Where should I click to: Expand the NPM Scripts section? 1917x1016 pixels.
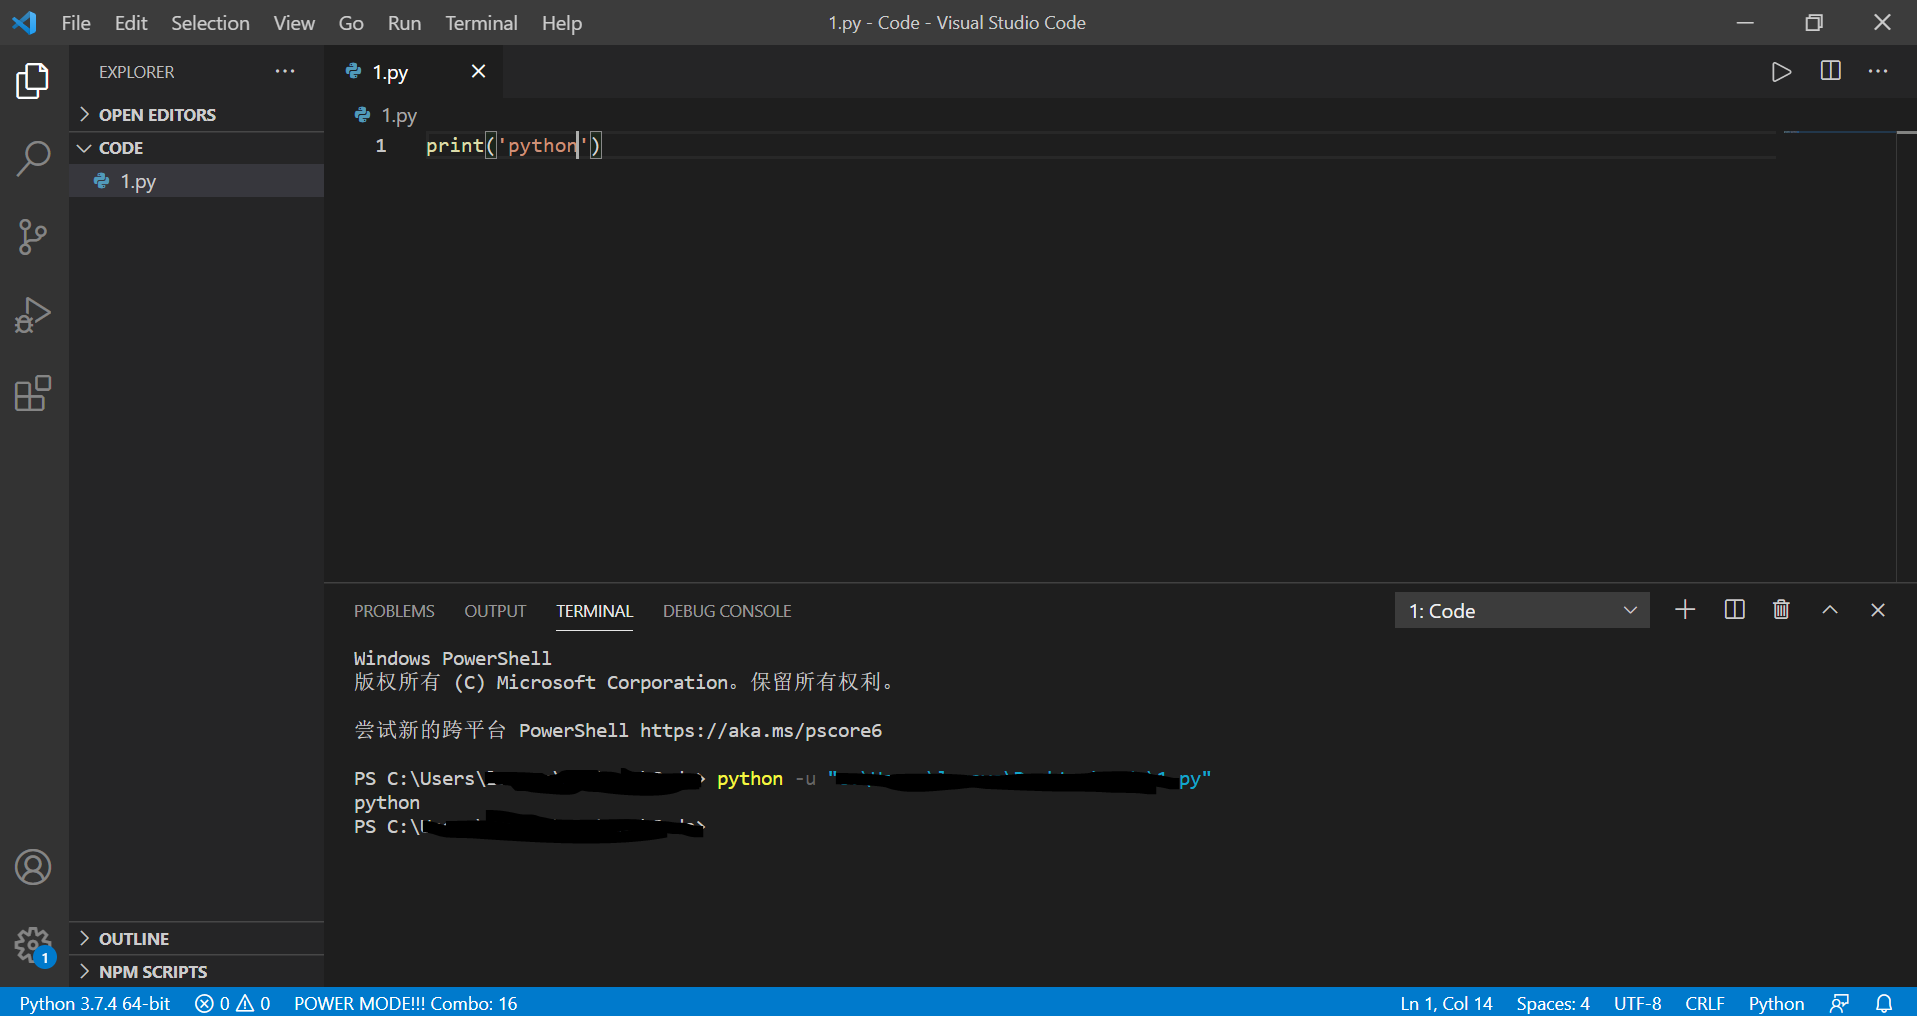[x=197, y=972]
